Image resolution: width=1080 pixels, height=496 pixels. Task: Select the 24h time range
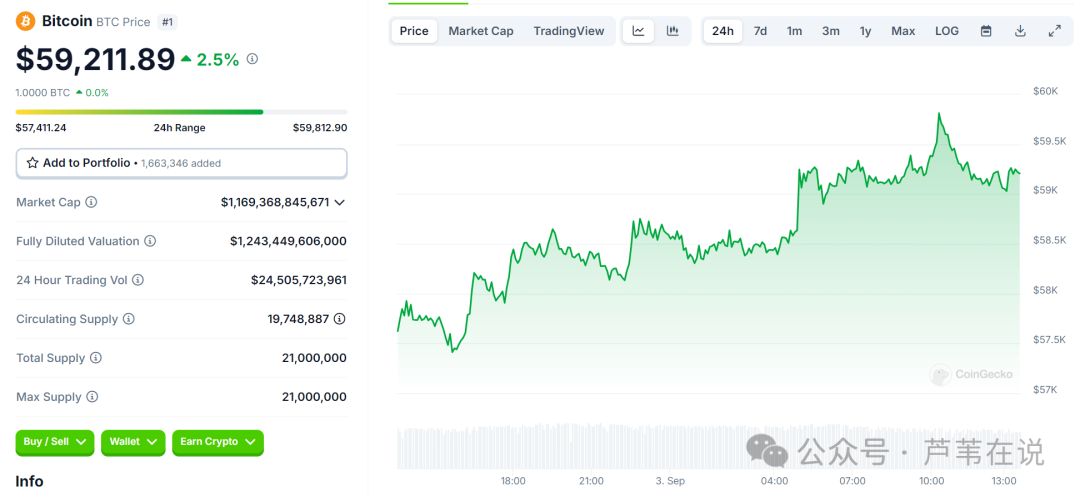point(723,31)
